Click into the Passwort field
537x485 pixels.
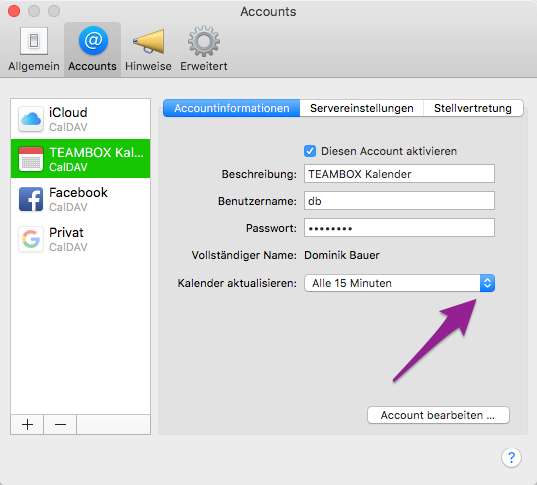click(399, 228)
